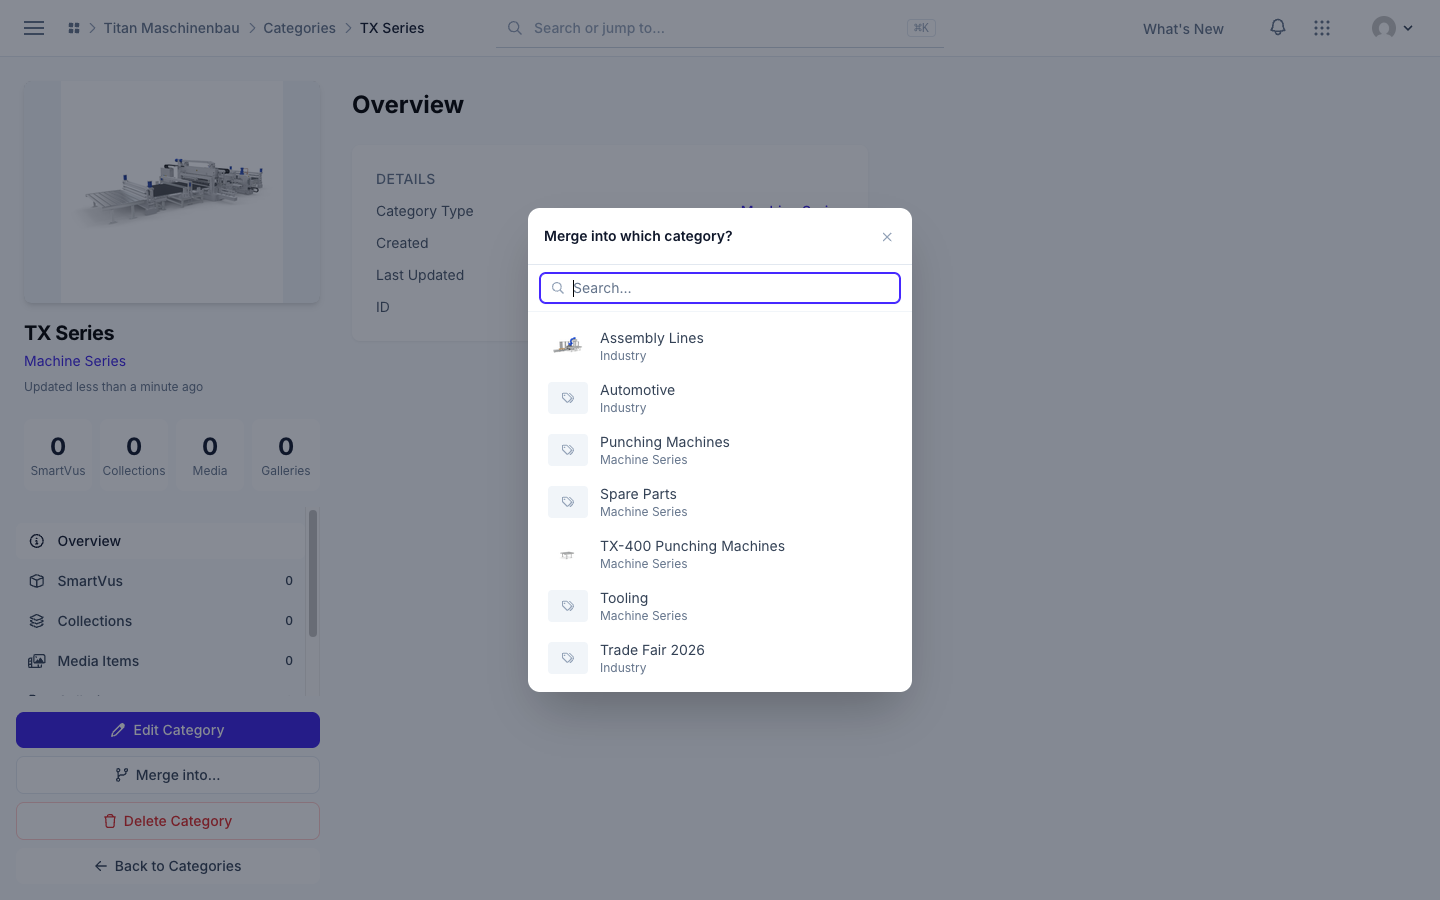Click the SmartVus count tile
The height and width of the screenshot is (900, 1440).
58,455
